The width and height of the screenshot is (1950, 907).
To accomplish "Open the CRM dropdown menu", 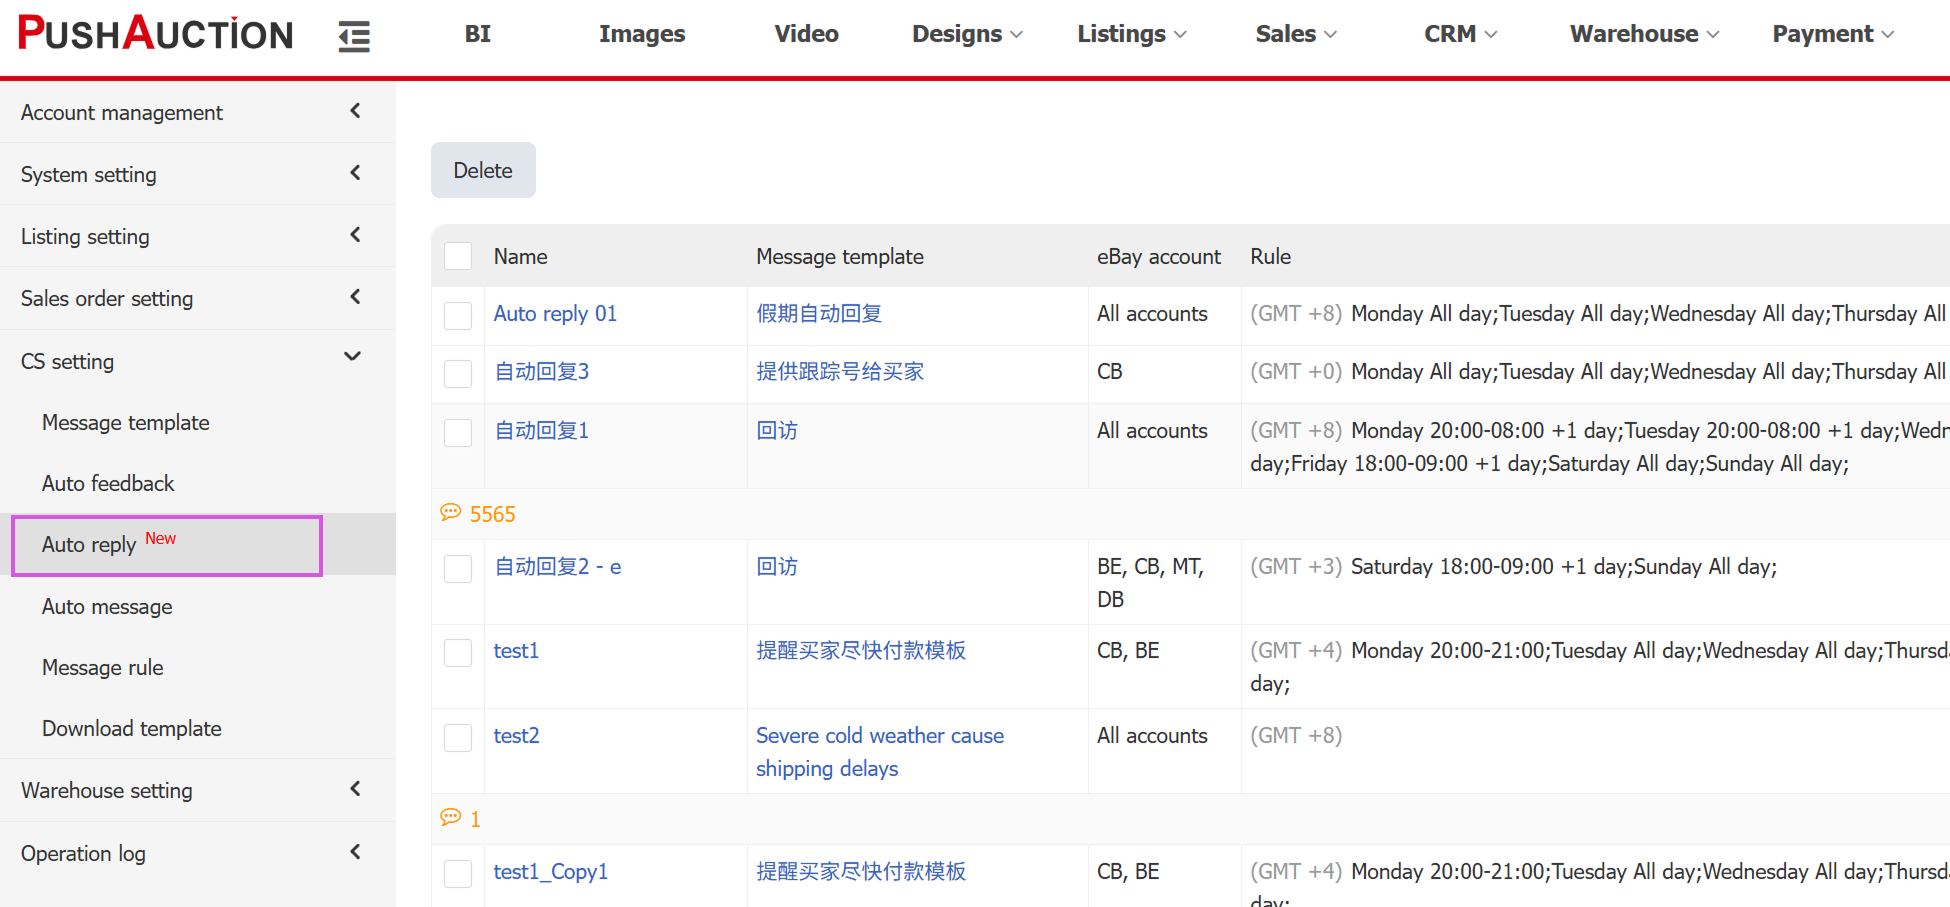I will click(1459, 34).
